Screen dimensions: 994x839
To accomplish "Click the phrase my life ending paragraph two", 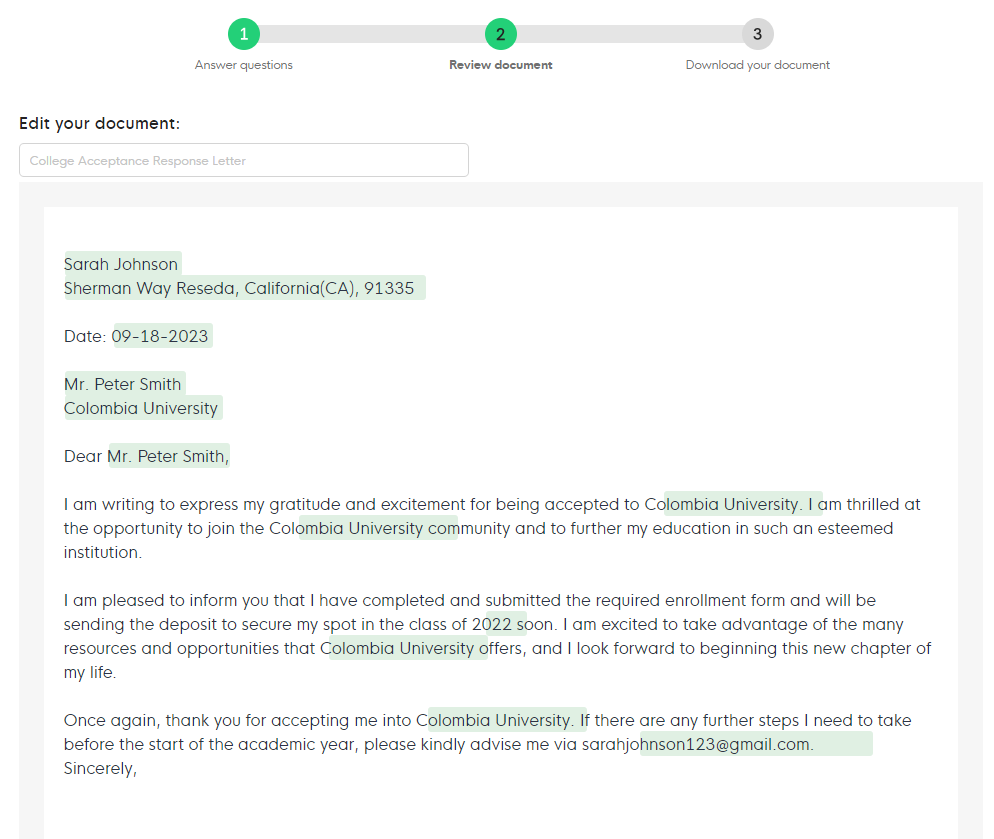I will coord(89,672).
